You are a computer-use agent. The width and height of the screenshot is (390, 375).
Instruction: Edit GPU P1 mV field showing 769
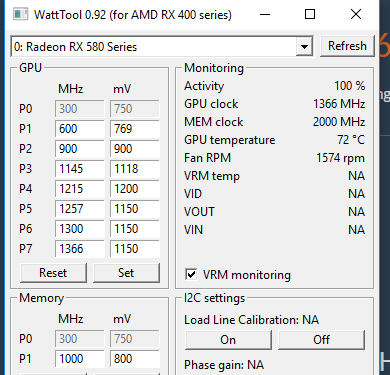(135, 129)
